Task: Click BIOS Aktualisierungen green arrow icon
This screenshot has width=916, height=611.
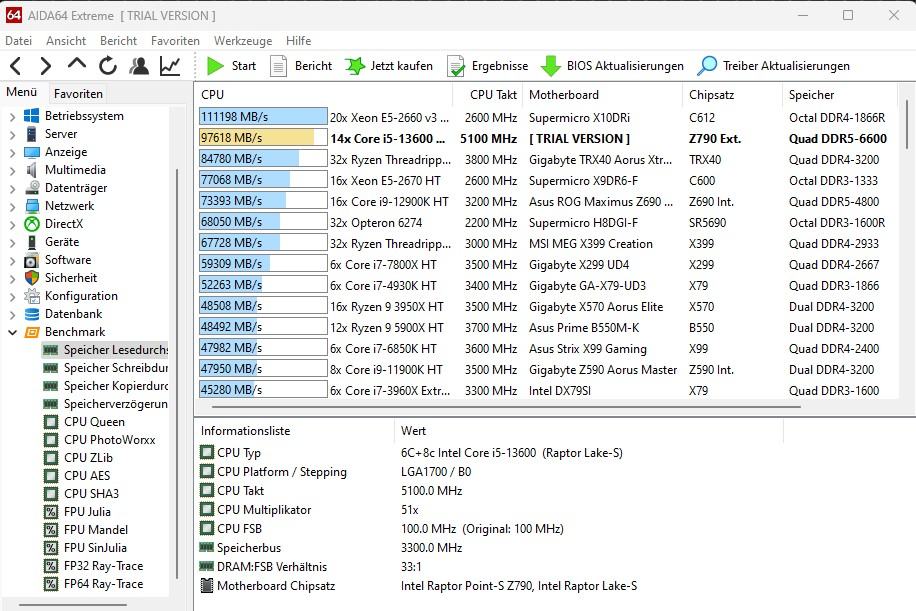Action: (550, 66)
